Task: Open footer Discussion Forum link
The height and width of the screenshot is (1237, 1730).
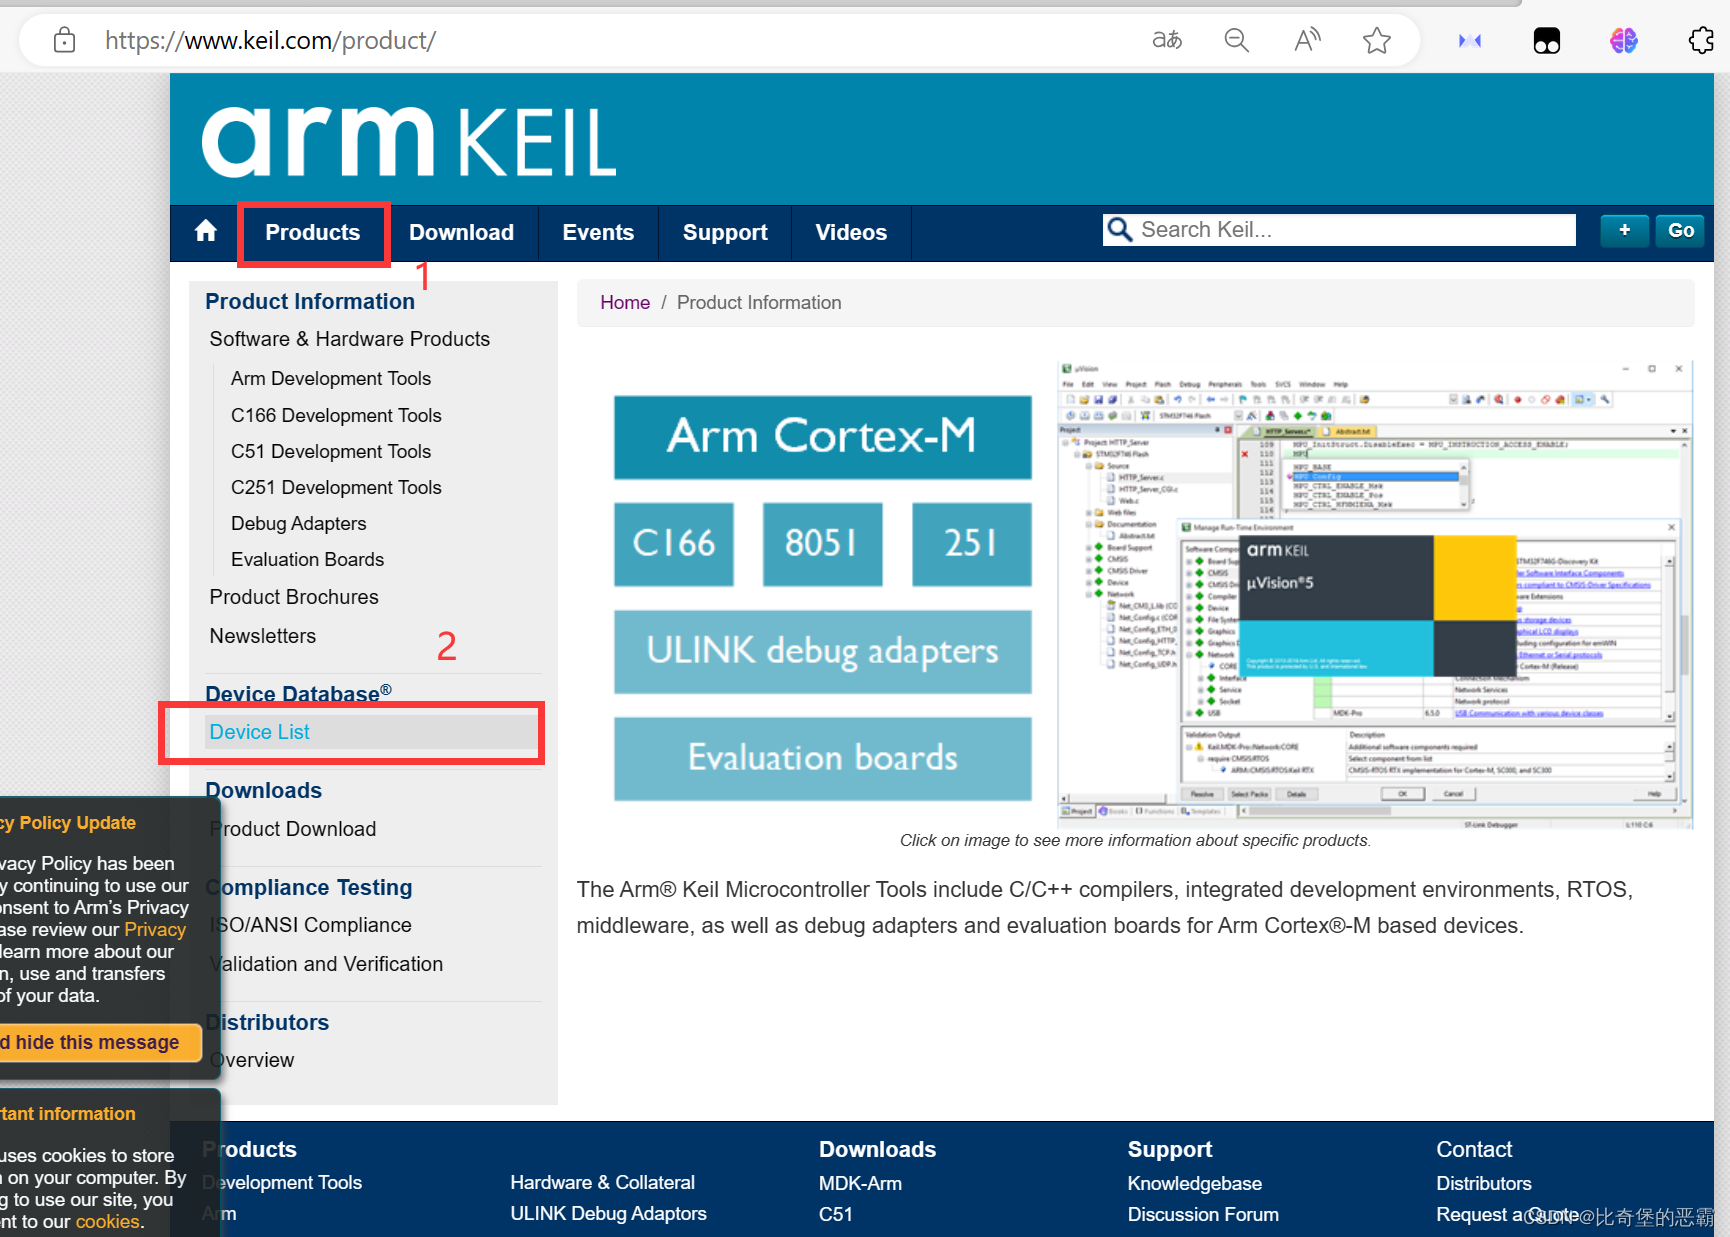Action: click(1203, 1214)
